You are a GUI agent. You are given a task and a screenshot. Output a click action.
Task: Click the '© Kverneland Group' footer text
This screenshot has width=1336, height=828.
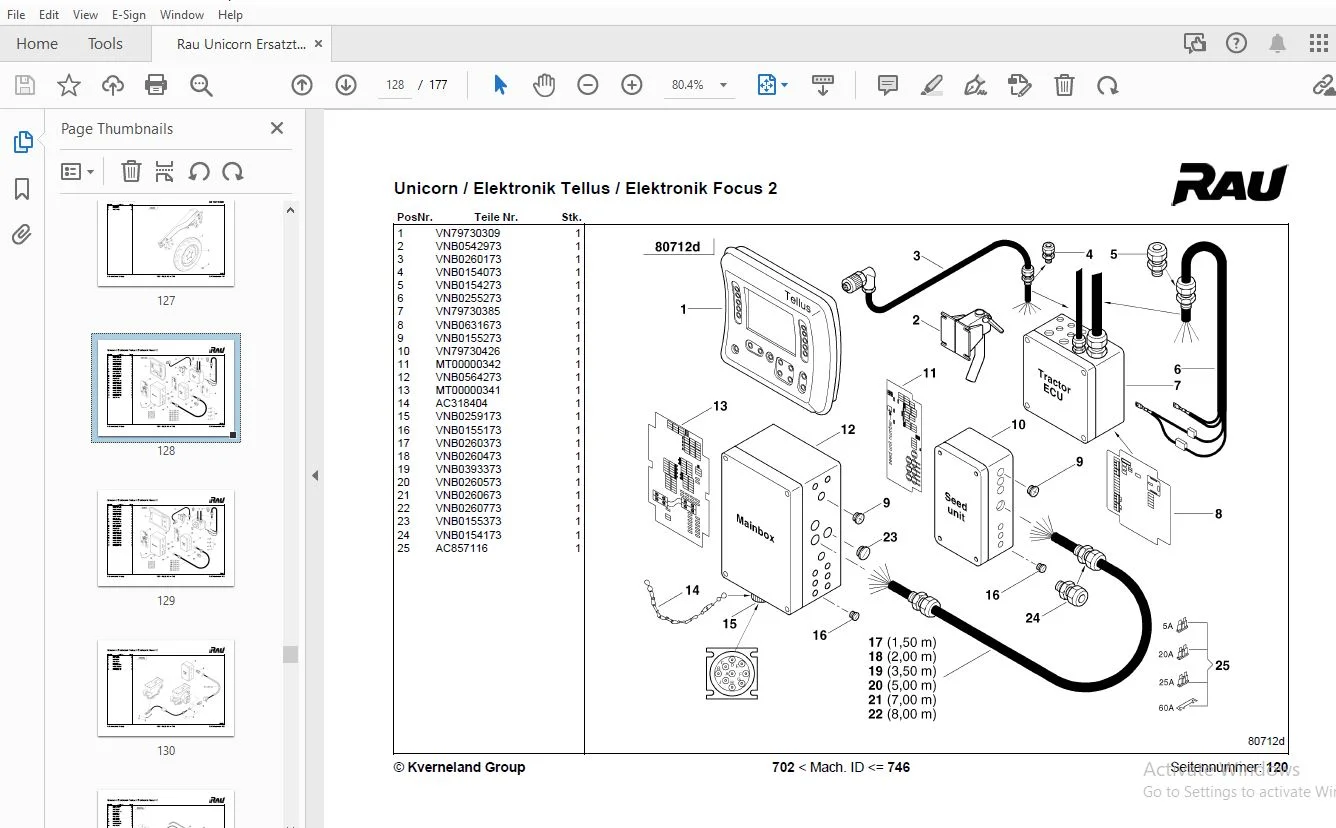pos(459,767)
